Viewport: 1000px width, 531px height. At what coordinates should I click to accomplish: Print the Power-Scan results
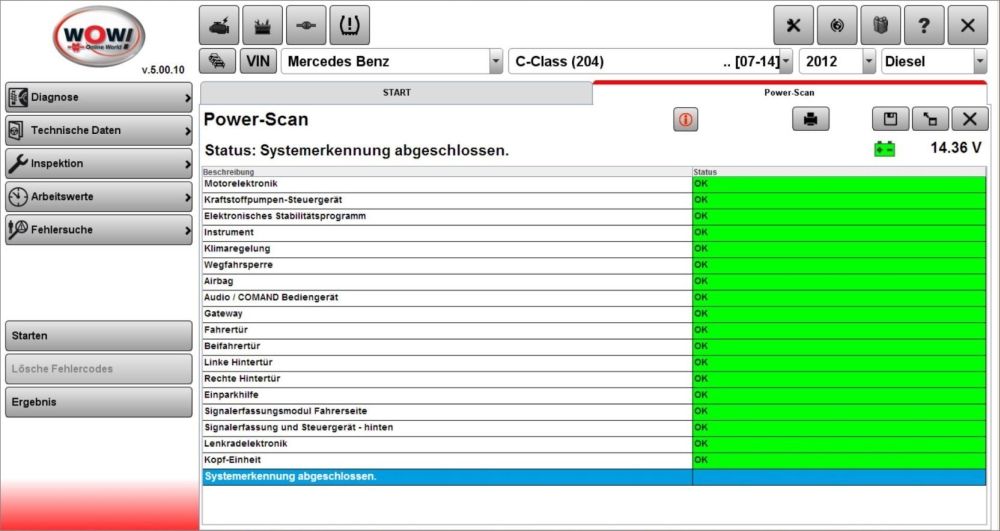pos(811,119)
